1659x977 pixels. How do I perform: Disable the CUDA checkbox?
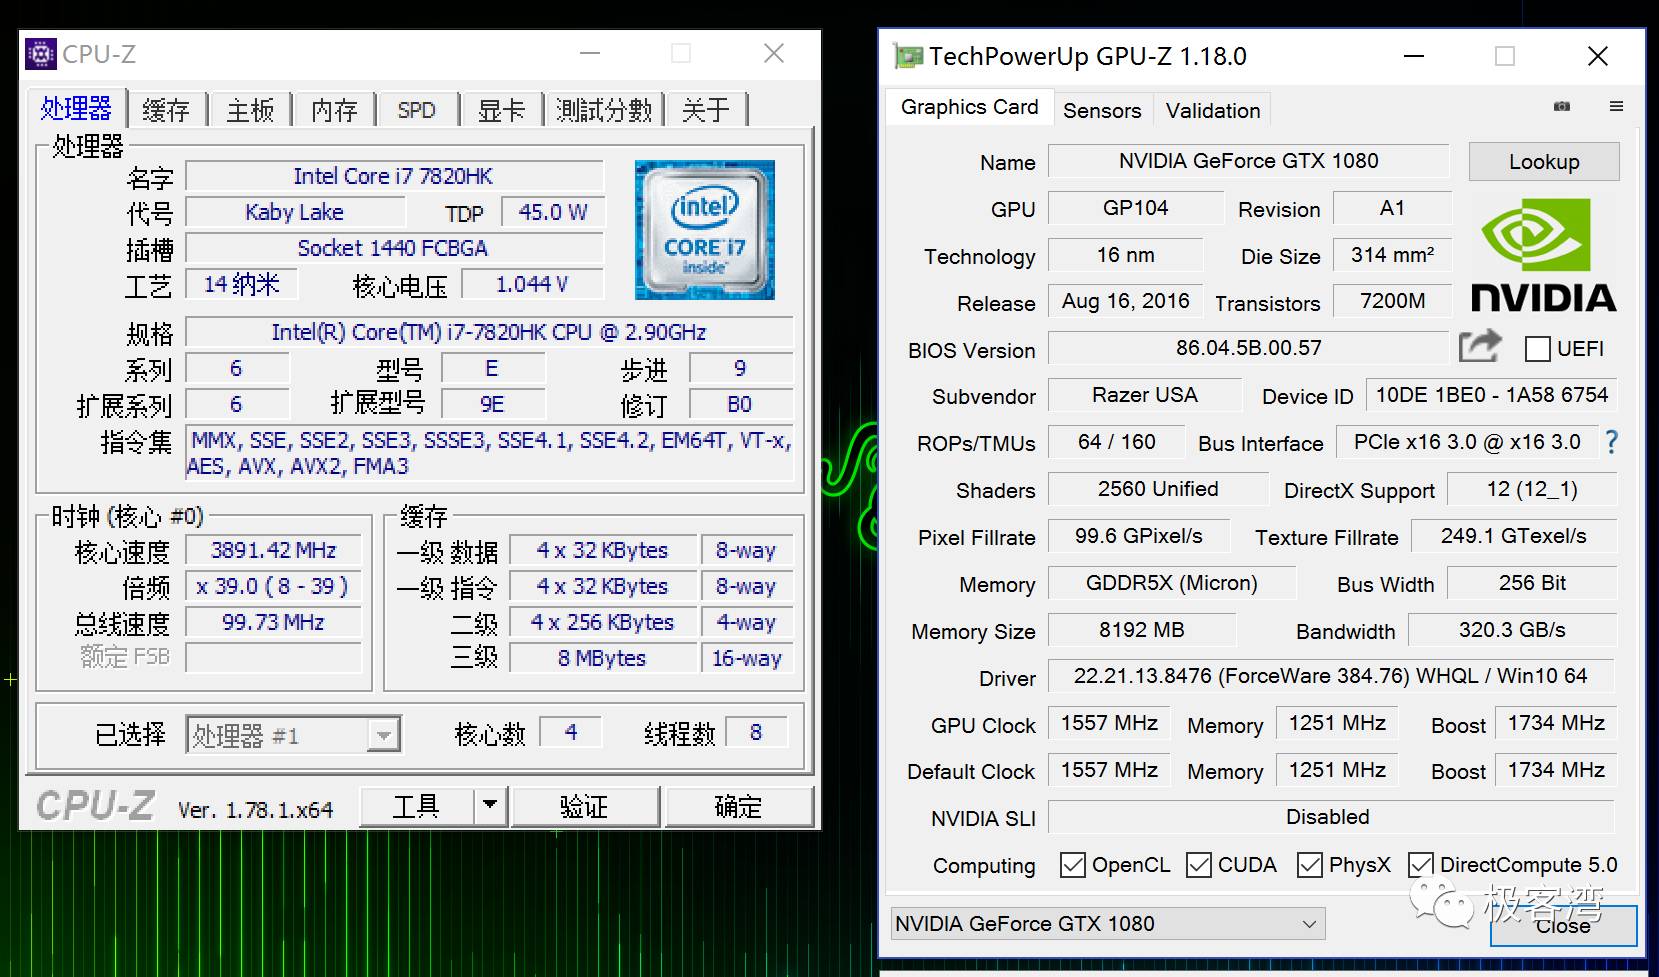click(x=1199, y=864)
